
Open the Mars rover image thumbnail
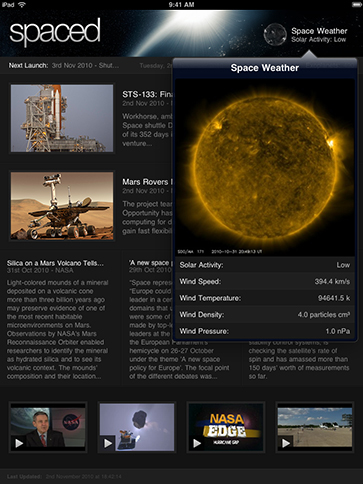pos(62,206)
